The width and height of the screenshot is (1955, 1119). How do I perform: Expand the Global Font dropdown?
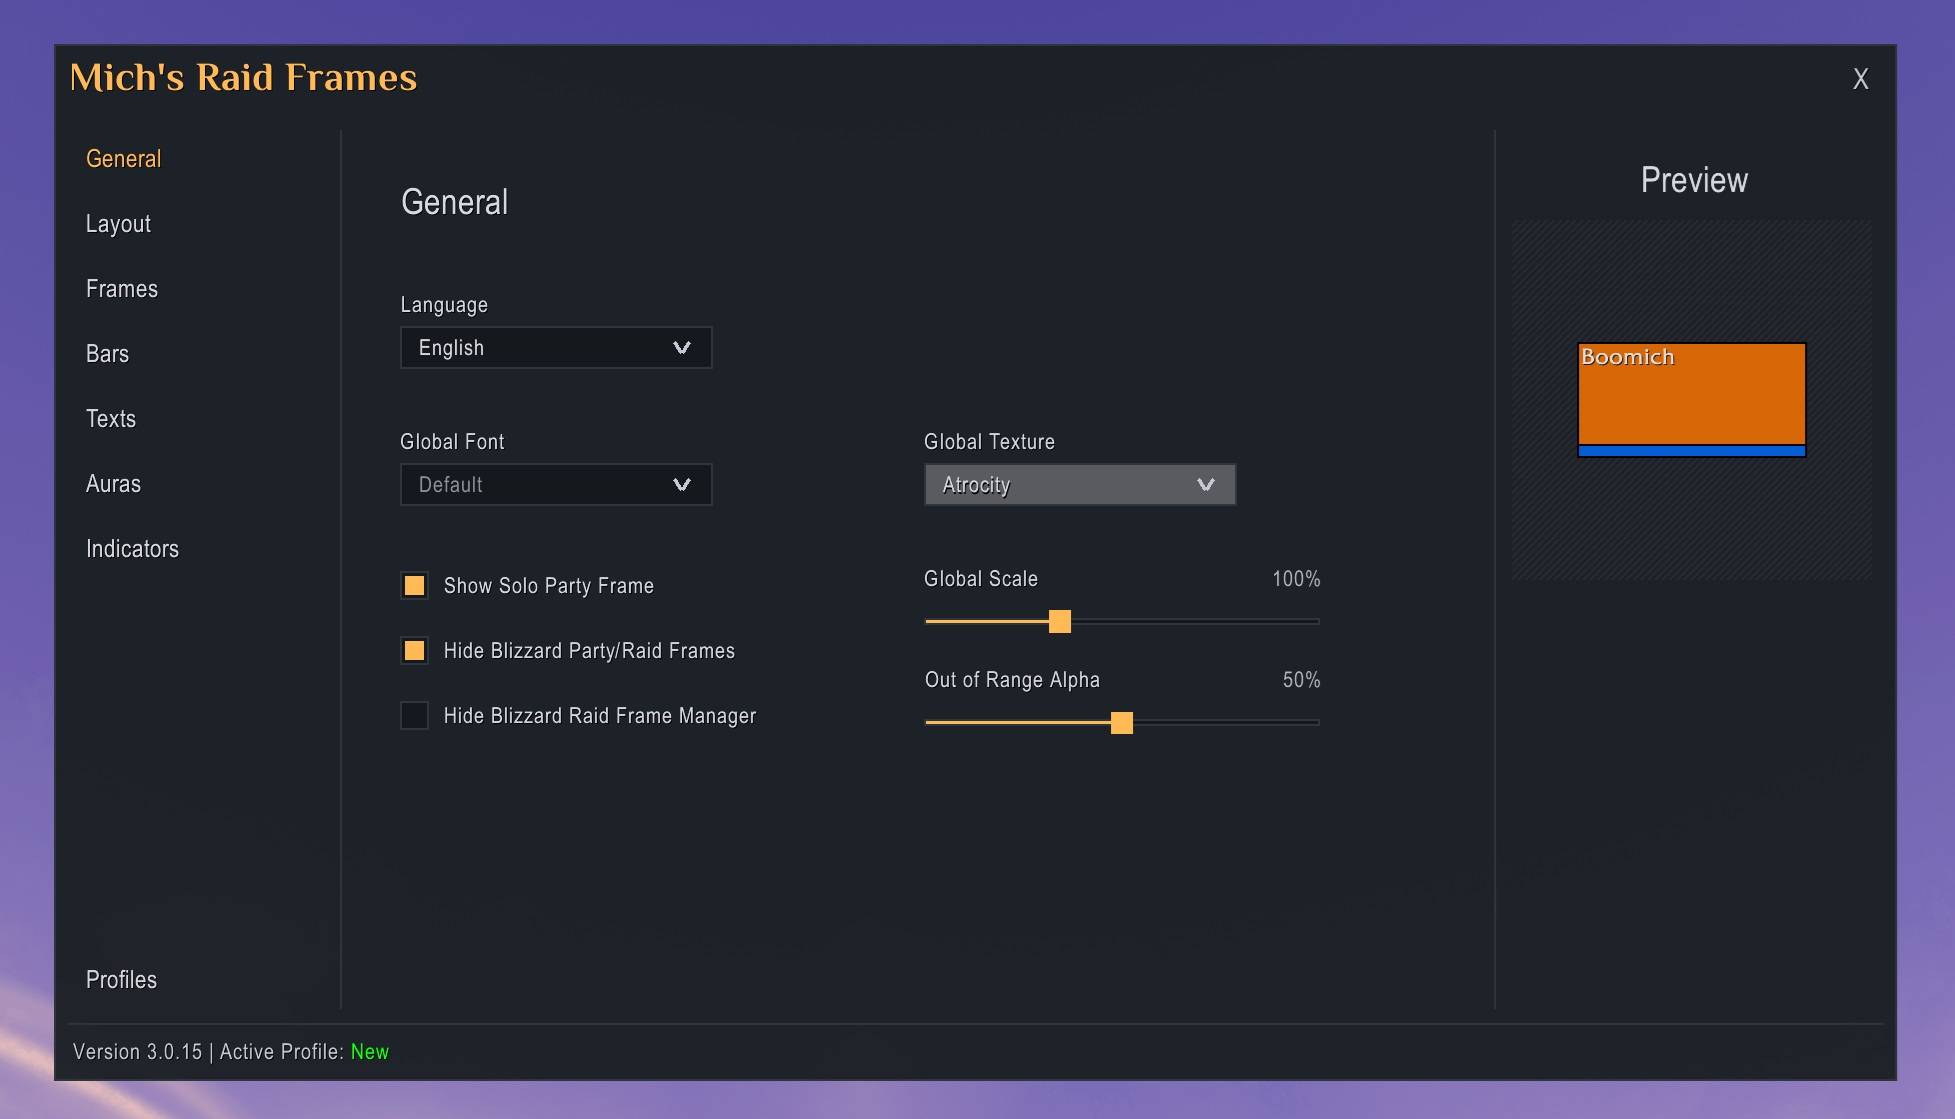pos(556,485)
